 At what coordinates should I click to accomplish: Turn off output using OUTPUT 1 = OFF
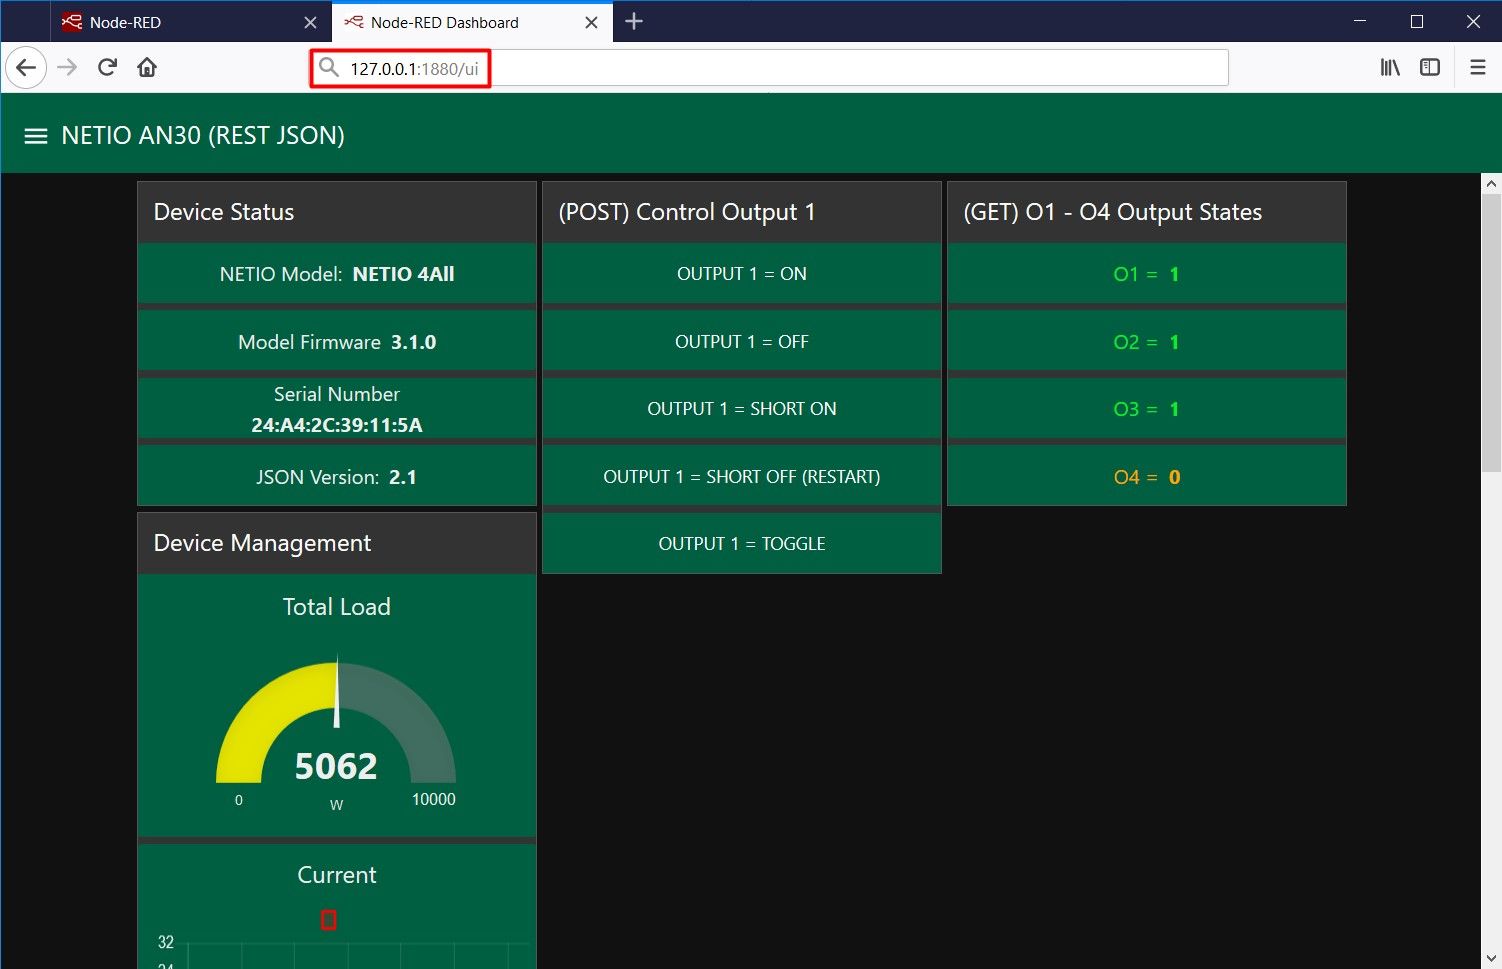click(x=741, y=341)
